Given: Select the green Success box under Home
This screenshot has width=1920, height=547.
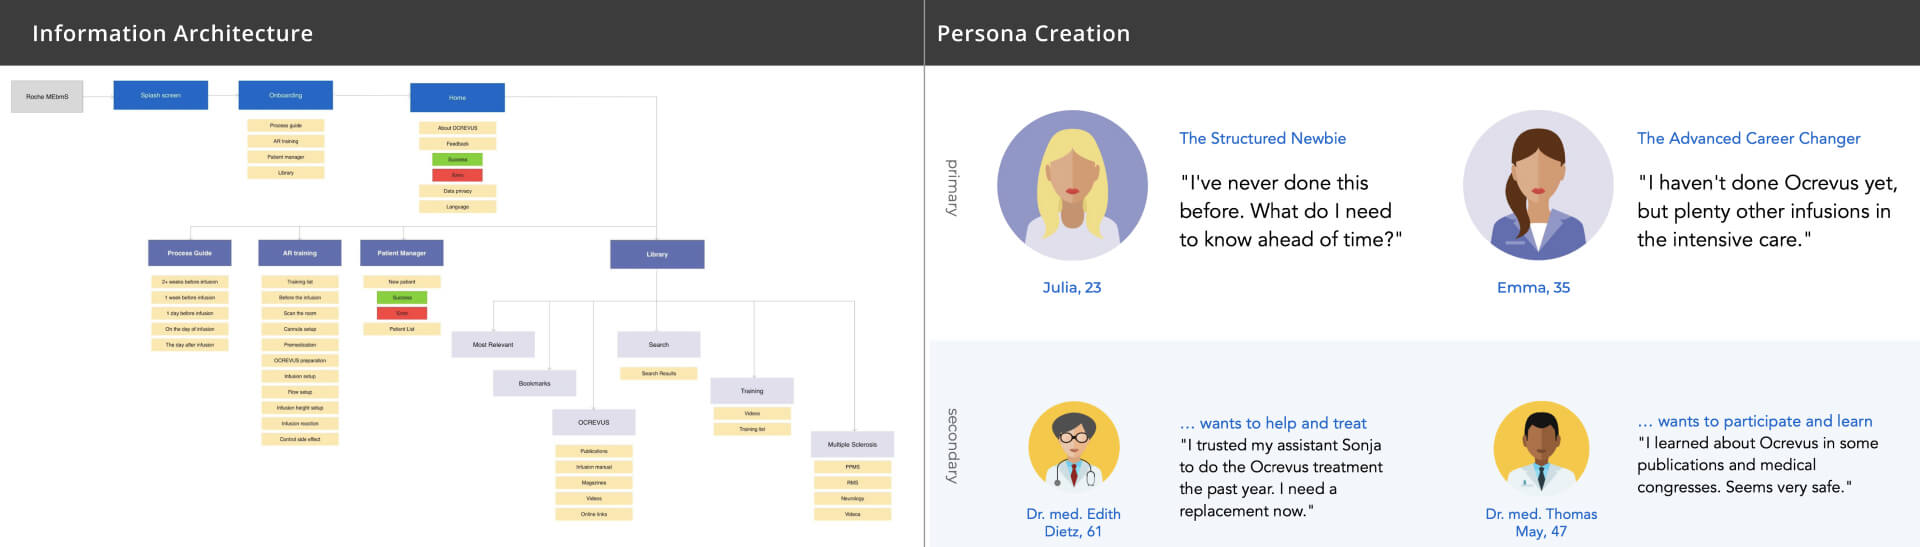Looking at the screenshot, I should point(457,159).
